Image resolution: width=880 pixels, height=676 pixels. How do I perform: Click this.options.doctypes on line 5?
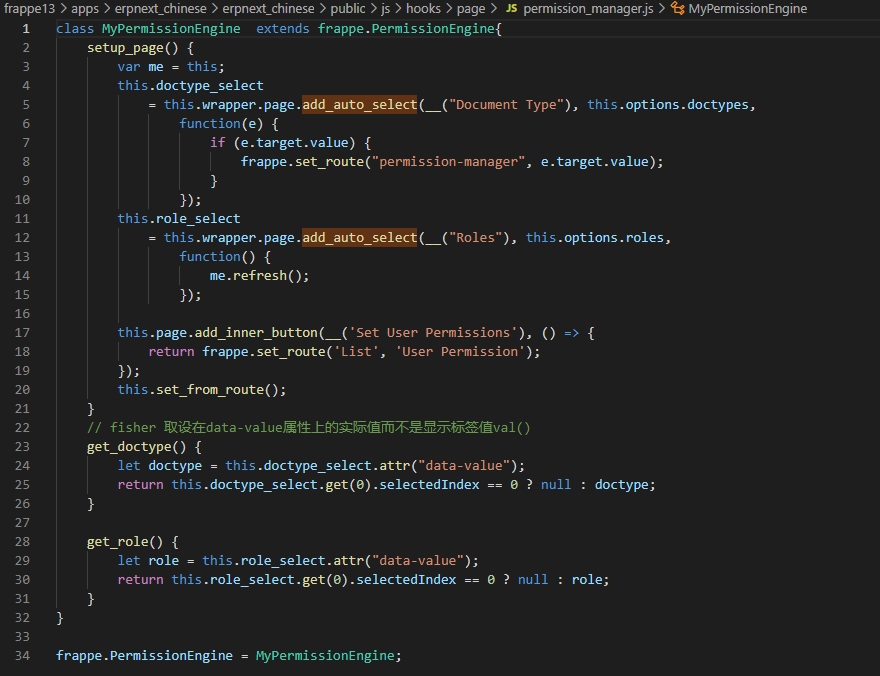[x=668, y=105]
